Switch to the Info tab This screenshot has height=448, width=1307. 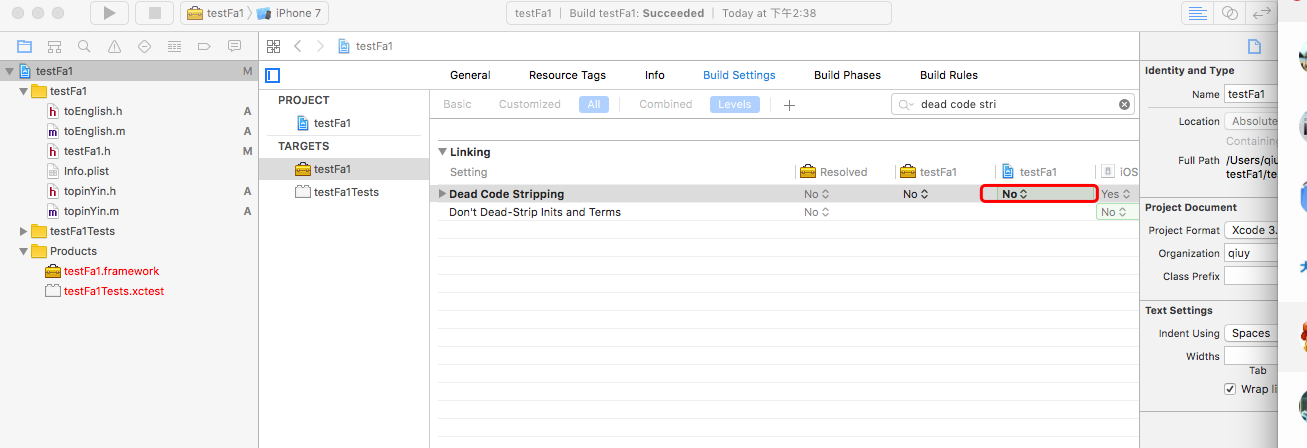coord(655,75)
